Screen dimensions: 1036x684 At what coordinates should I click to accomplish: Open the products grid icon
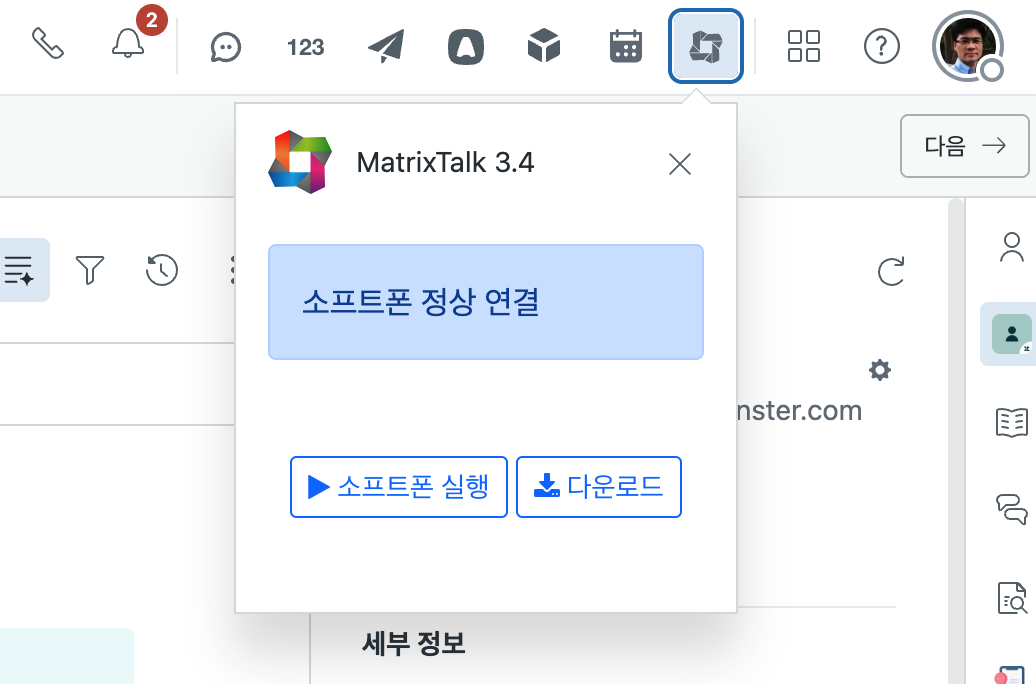[x=803, y=46]
